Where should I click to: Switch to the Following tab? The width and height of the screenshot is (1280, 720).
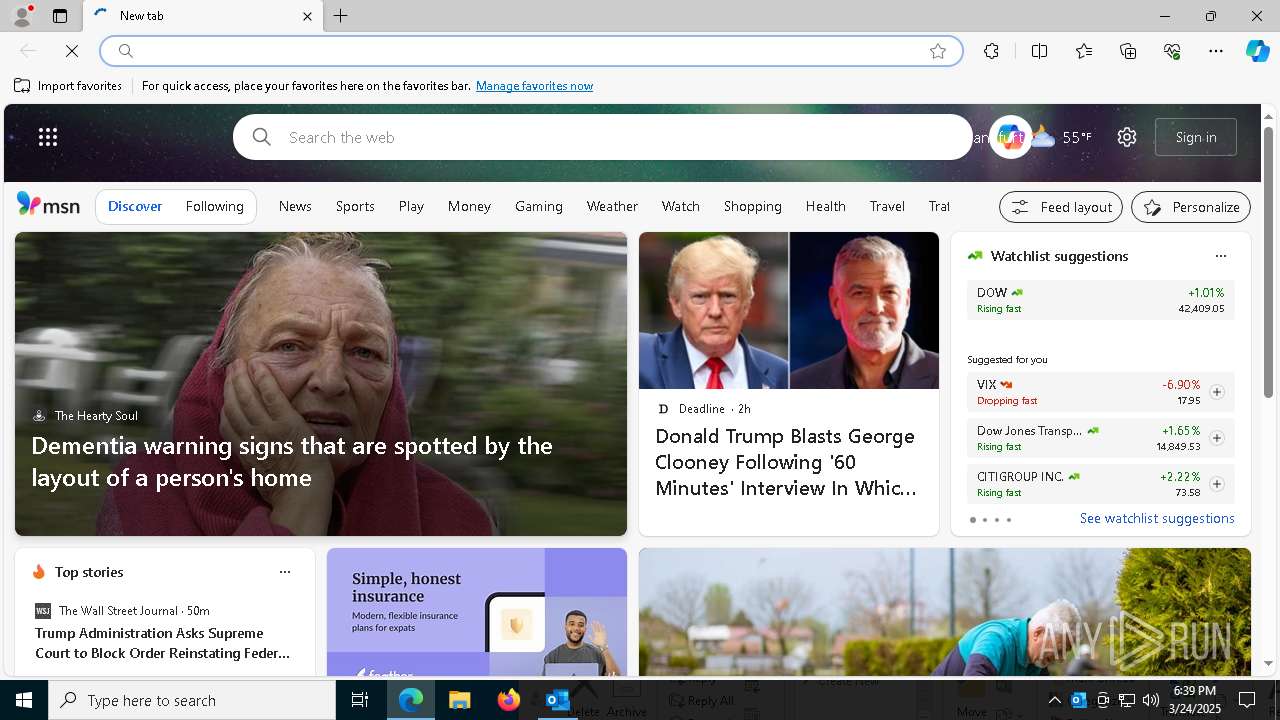pyautogui.click(x=214, y=206)
